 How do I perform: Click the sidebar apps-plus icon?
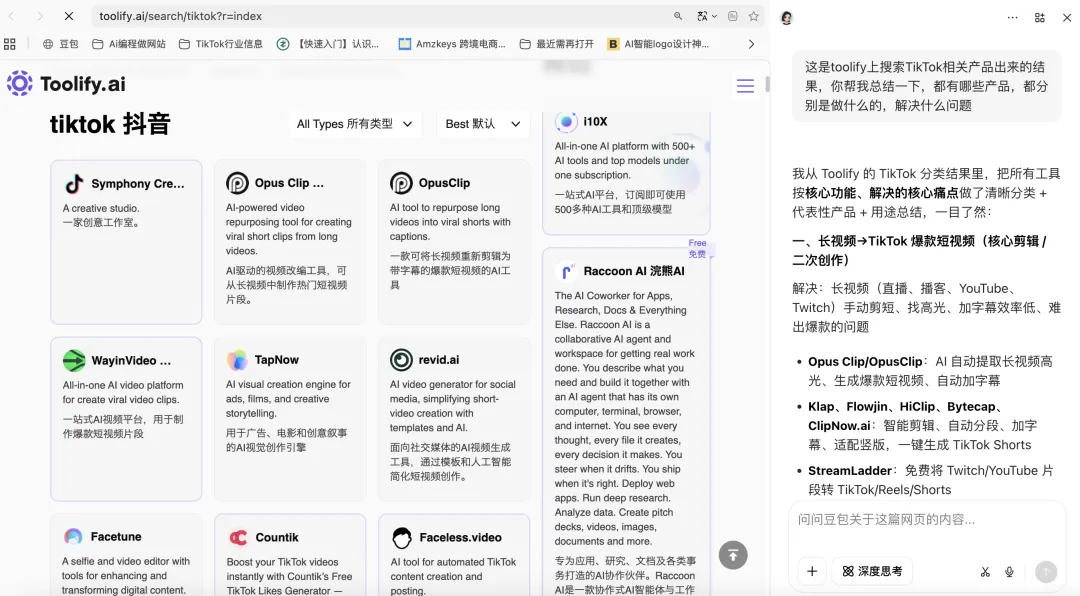click(1039, 18)
